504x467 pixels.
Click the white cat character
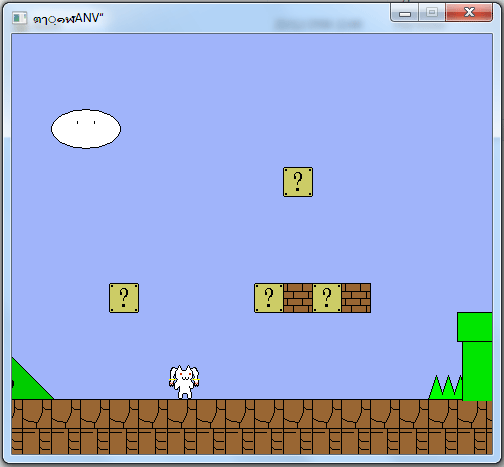(x=184, y=382)
